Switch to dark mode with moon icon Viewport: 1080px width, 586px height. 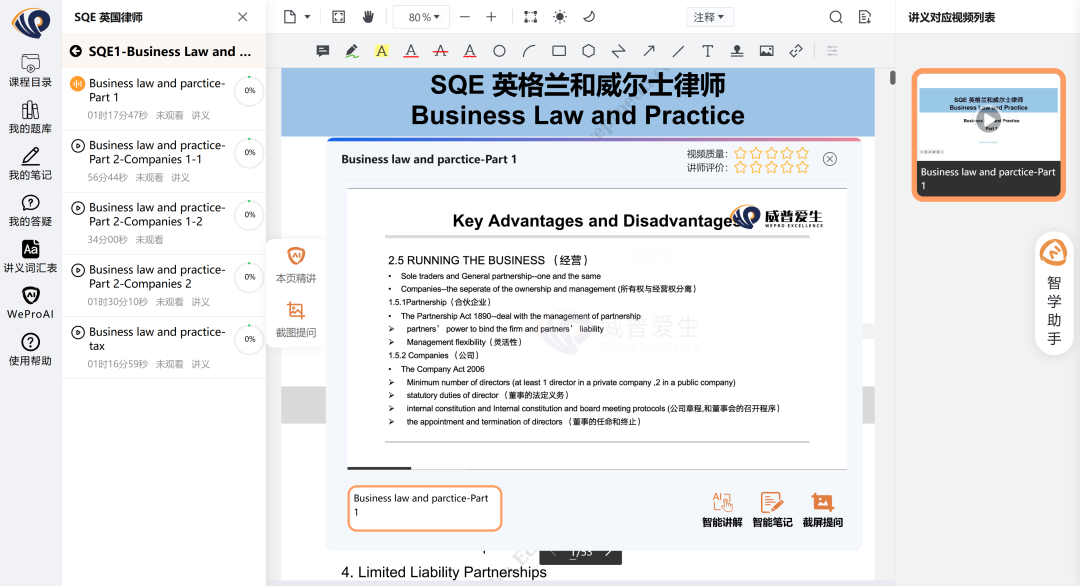pos(589,17)
